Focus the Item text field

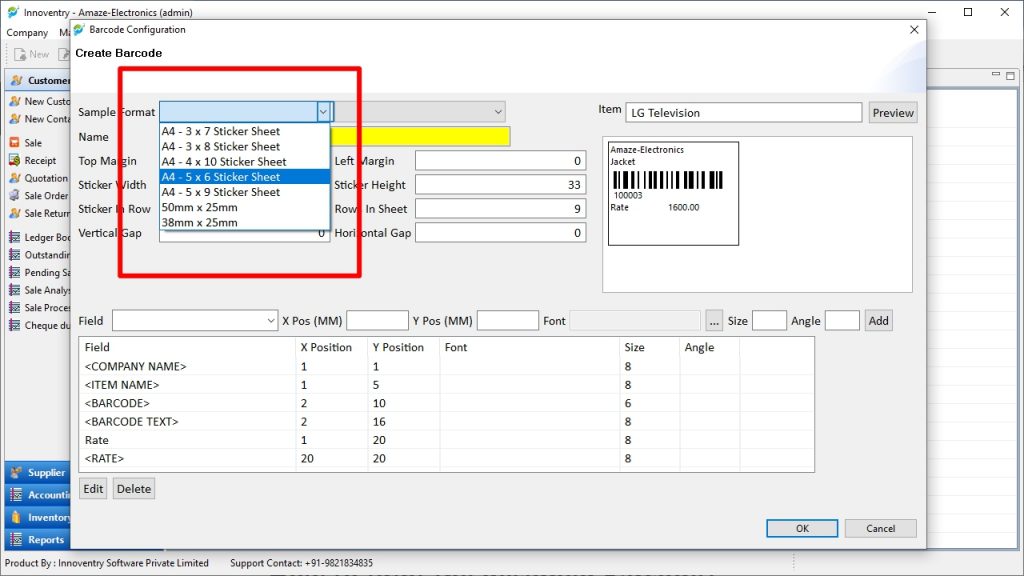click(743, 112)
